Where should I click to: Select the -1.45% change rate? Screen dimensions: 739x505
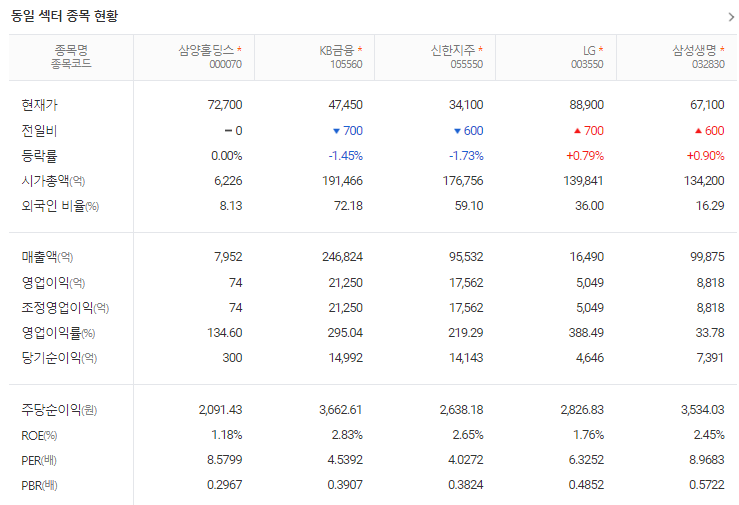coord(345,155)
